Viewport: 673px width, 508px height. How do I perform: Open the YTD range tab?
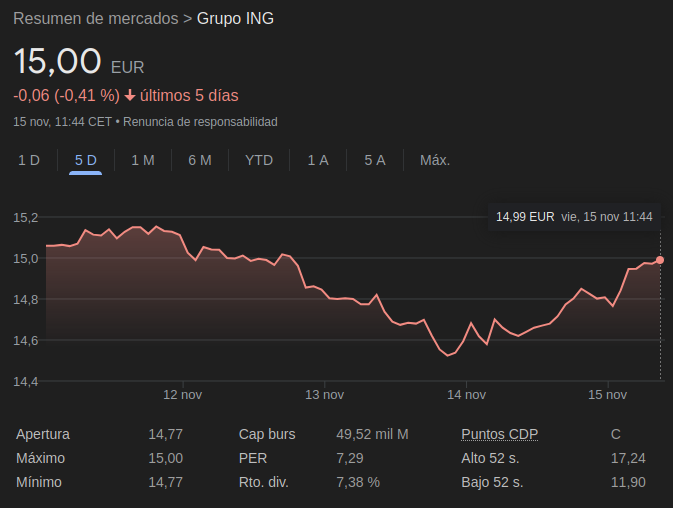point(259,160)
